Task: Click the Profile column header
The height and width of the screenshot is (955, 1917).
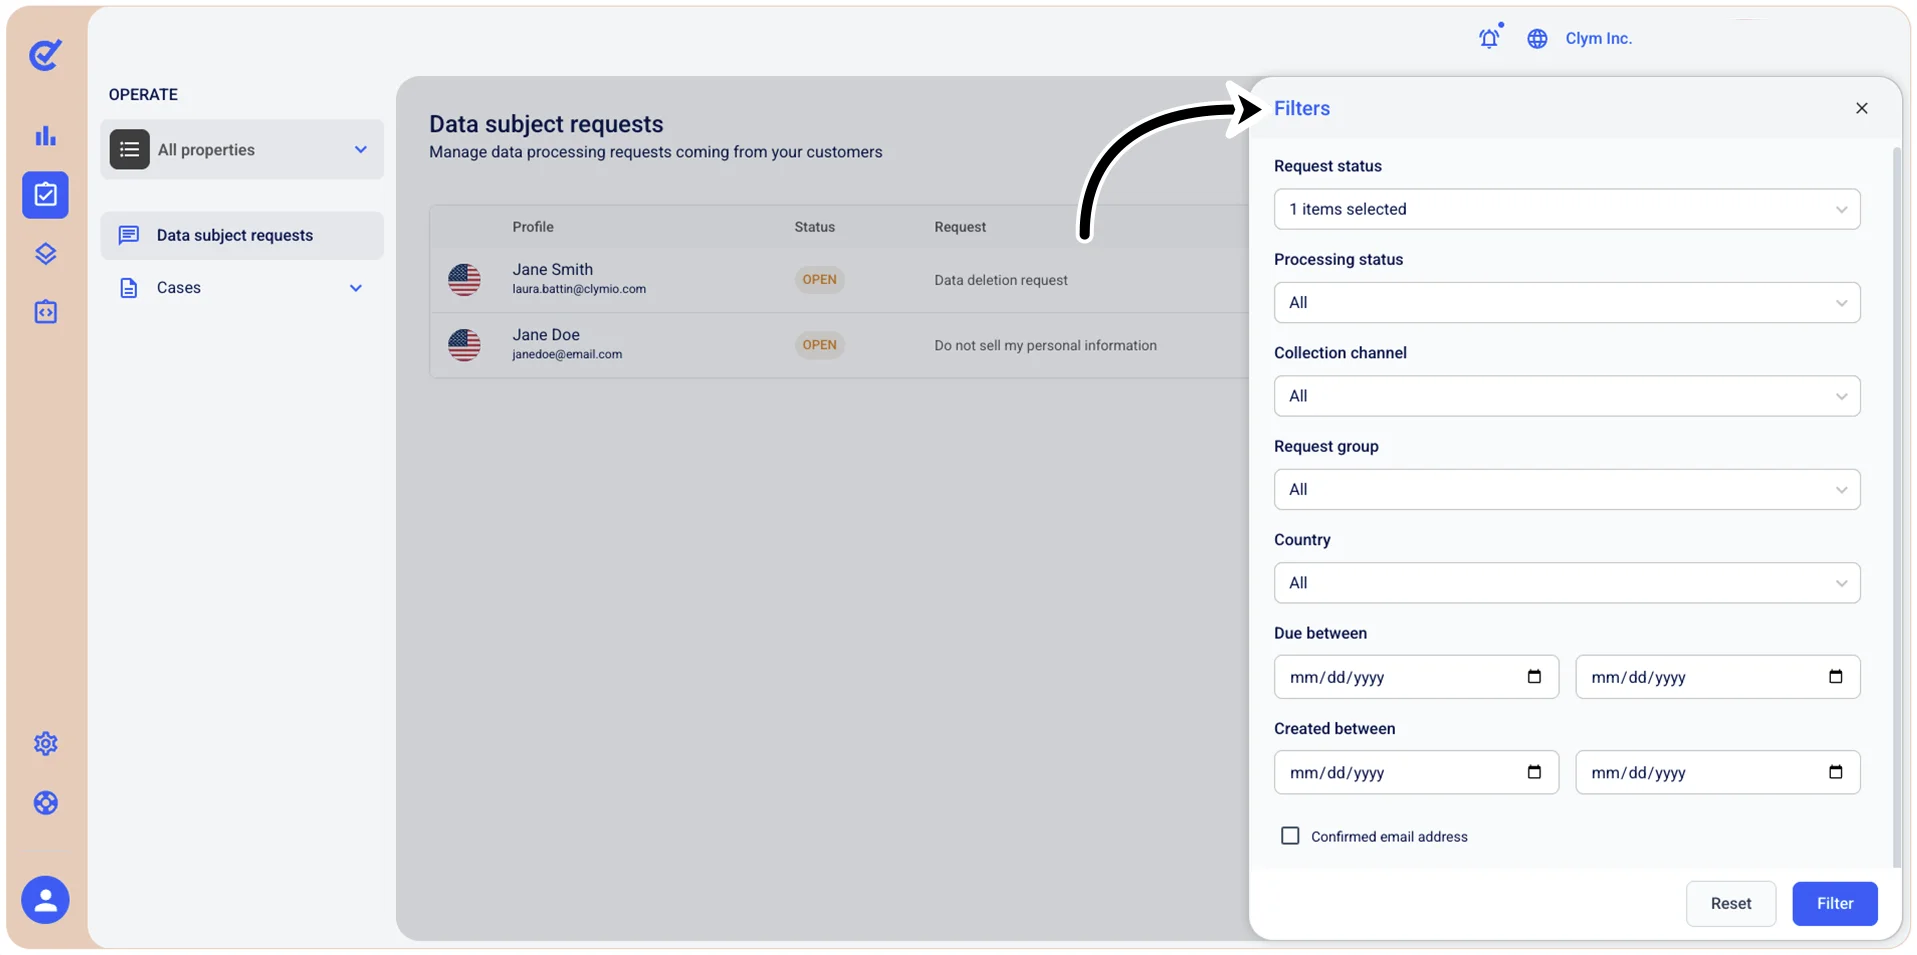Action: [x=532, y=227]
